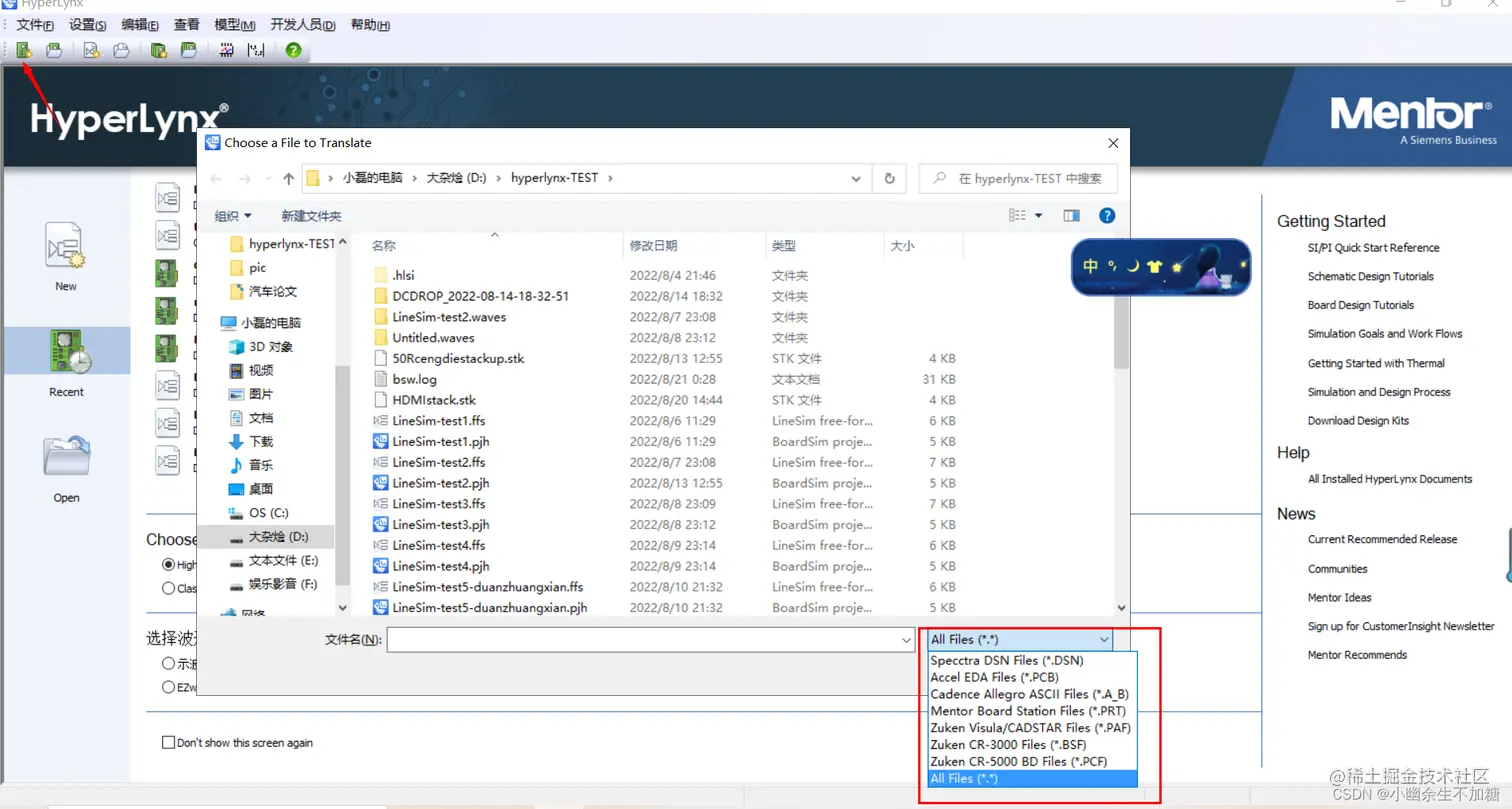Click the refresh button next to the address bar
The image size is (1512, 809).
tap(889, 179)
